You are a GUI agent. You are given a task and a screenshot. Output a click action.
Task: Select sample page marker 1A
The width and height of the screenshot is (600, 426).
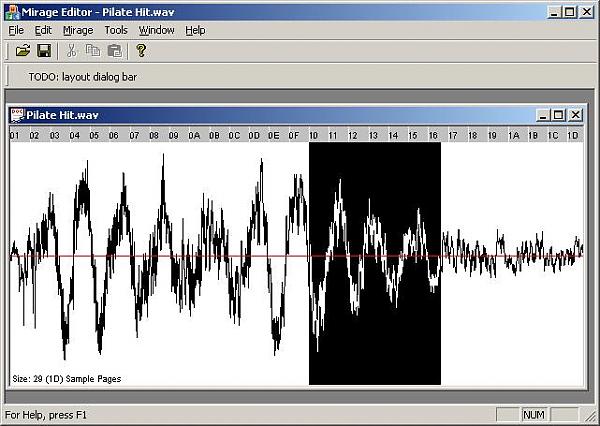point(514,135)
